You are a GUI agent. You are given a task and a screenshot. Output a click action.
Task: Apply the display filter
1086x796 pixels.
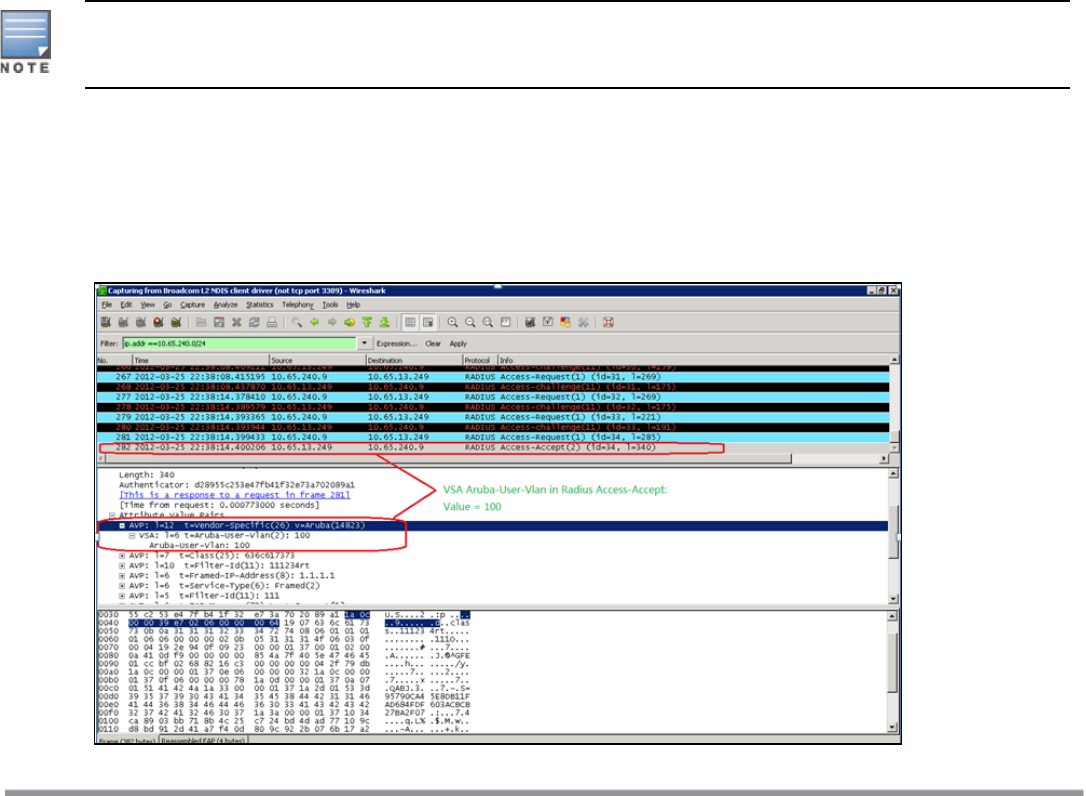pos(459,344)
